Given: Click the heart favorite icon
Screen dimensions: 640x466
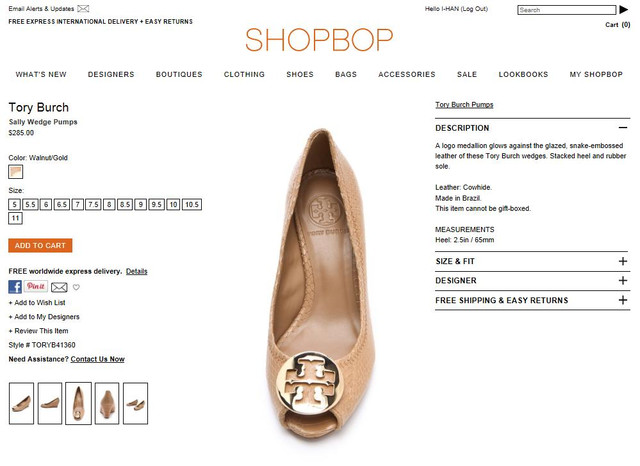Looking at the screenshot, I should 76,287.
